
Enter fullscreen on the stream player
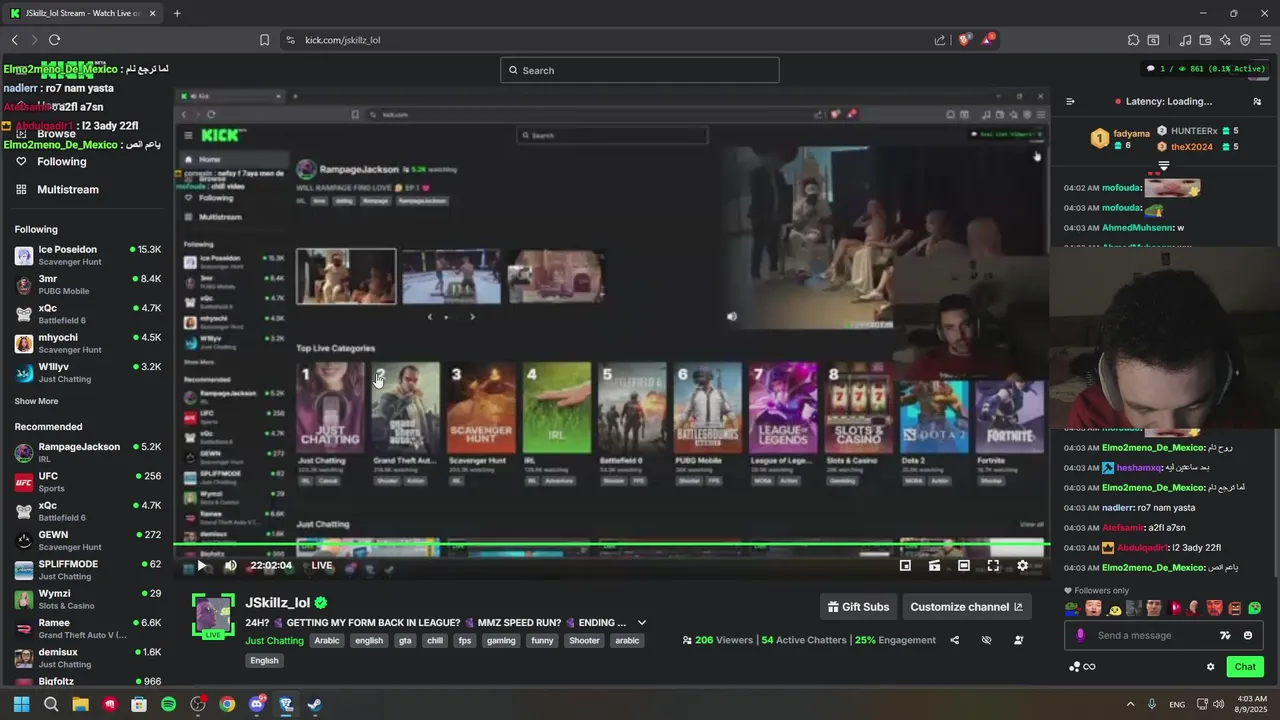click(993, 565)
